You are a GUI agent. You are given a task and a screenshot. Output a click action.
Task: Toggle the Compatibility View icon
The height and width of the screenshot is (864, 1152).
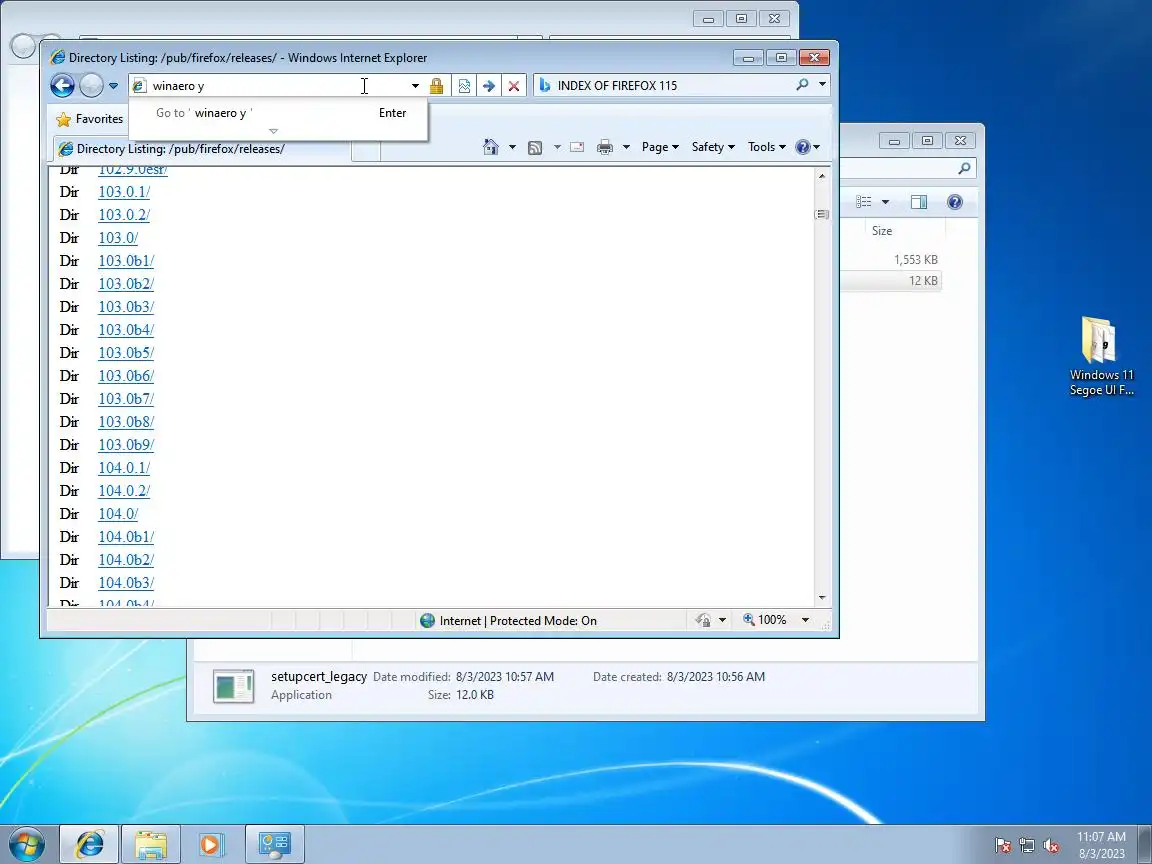click(x=464, y=86)
